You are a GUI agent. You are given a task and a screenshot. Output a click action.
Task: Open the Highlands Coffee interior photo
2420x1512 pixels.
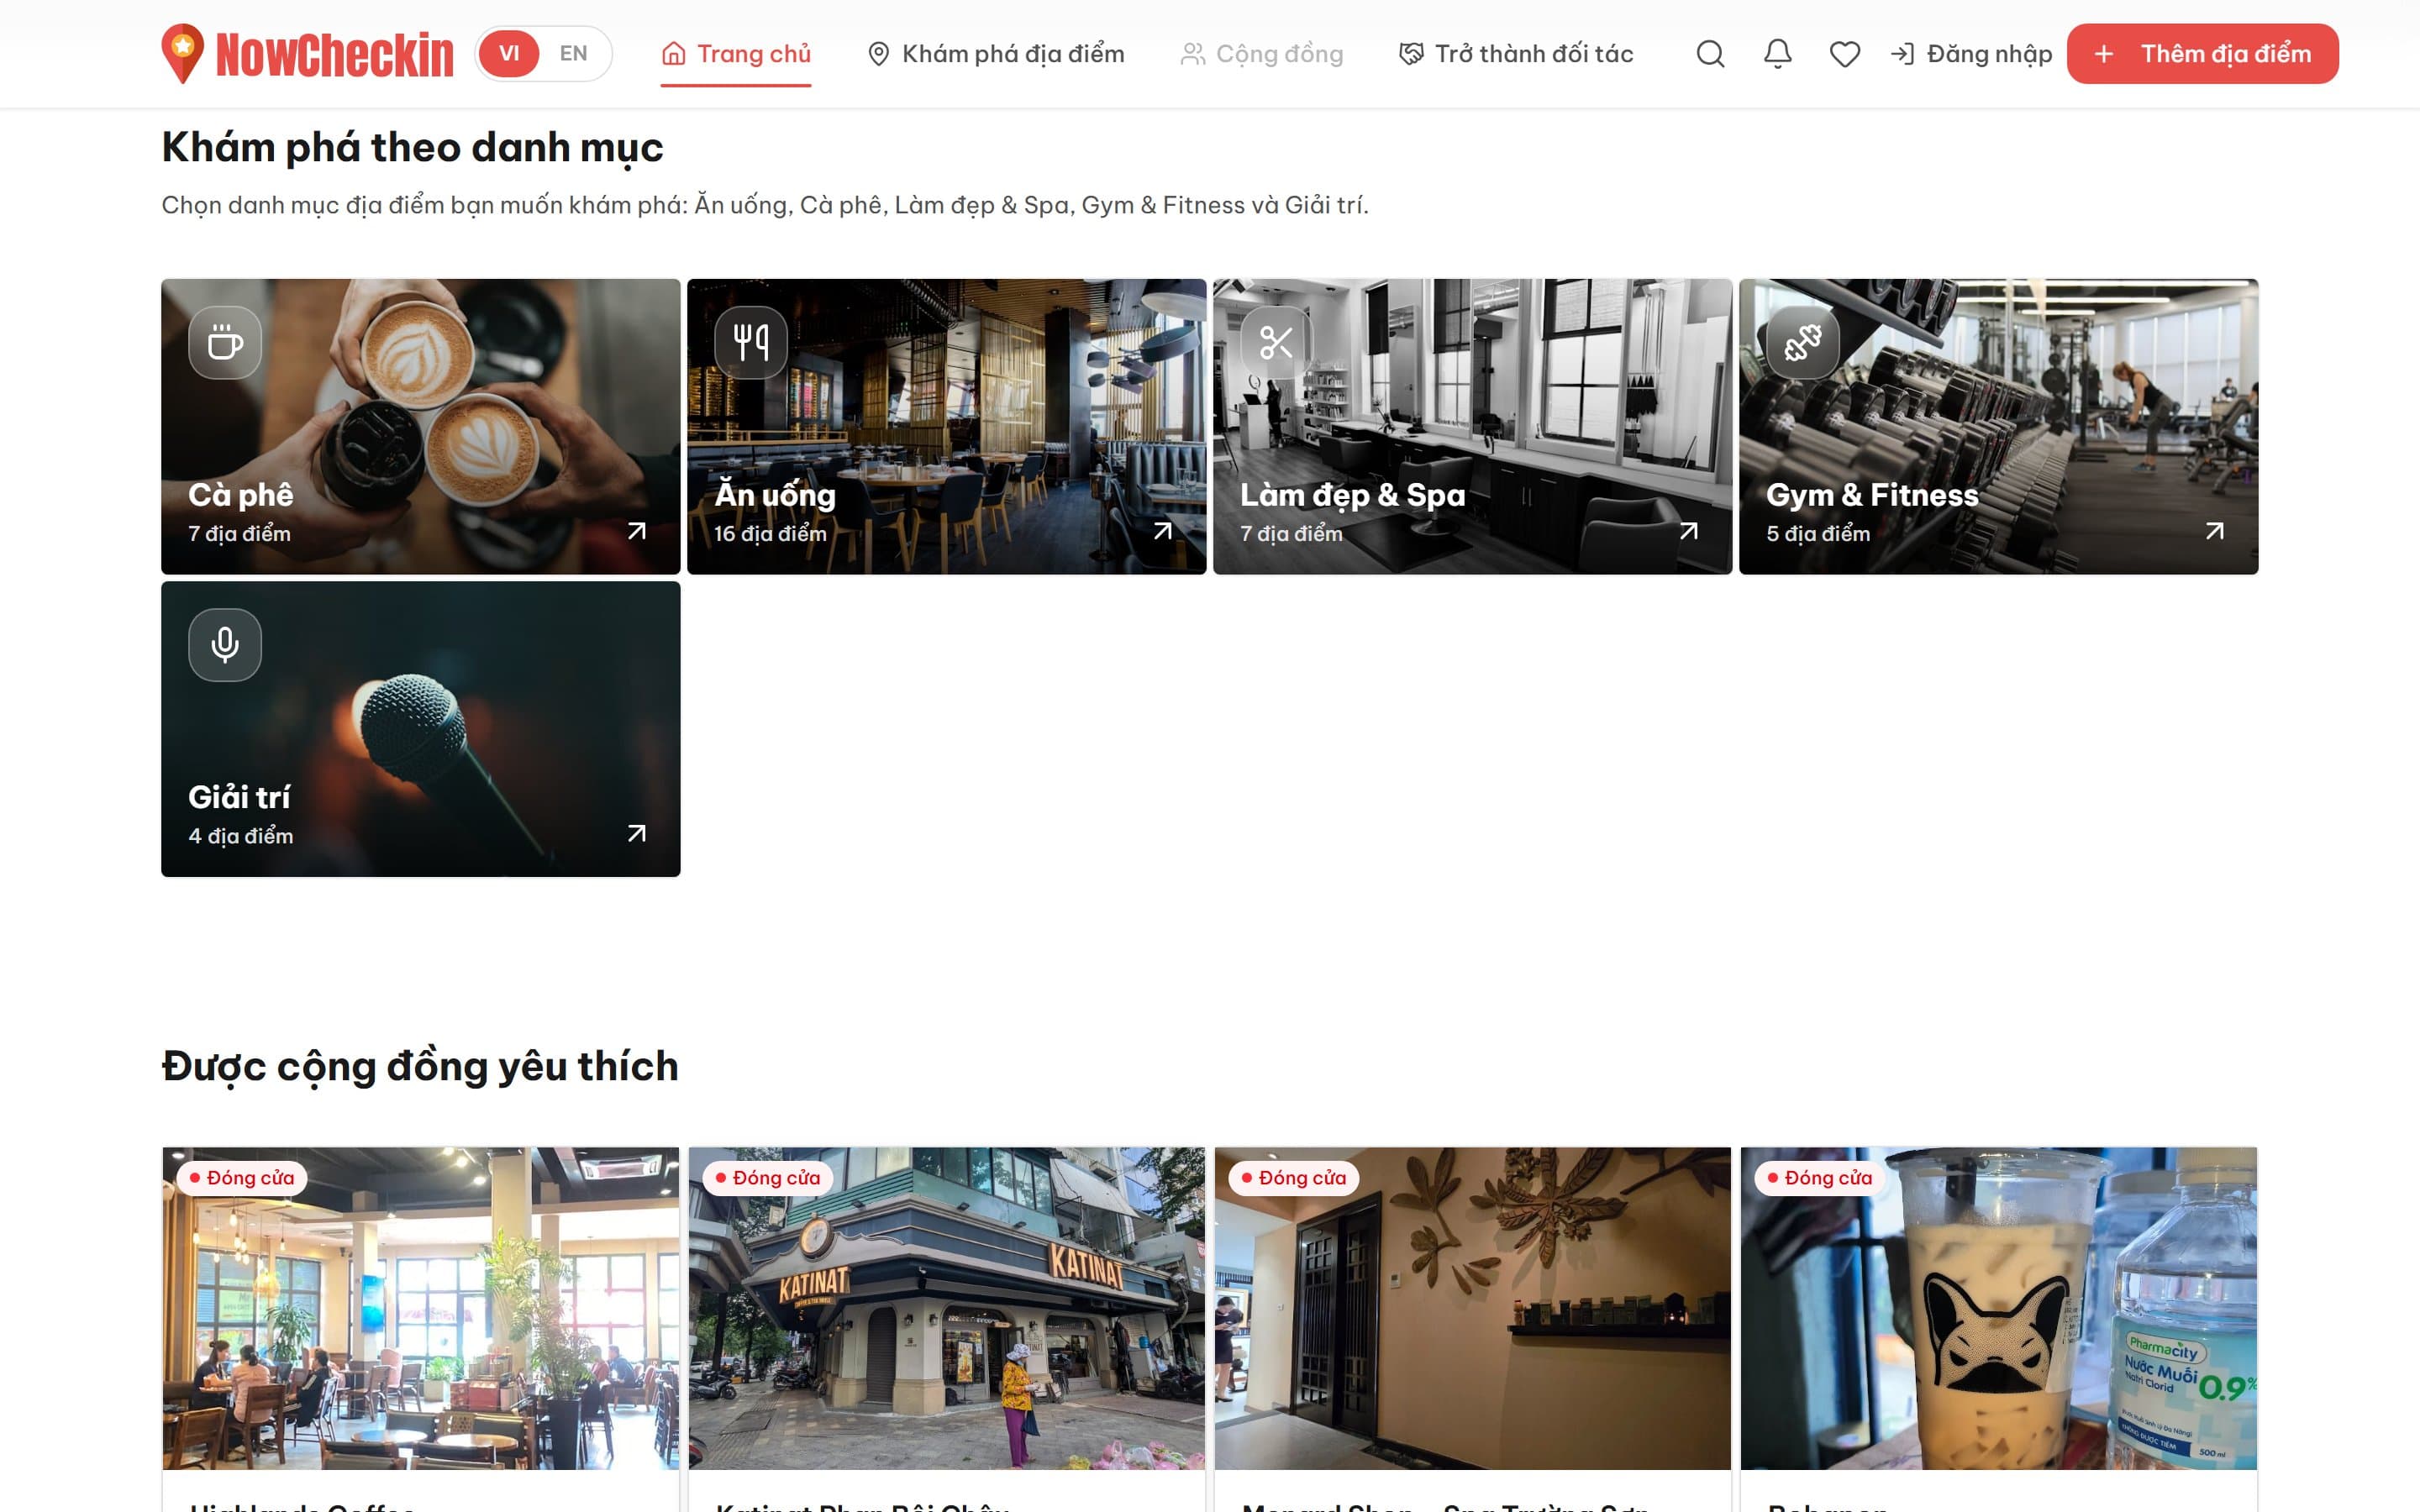[421, 1308]
